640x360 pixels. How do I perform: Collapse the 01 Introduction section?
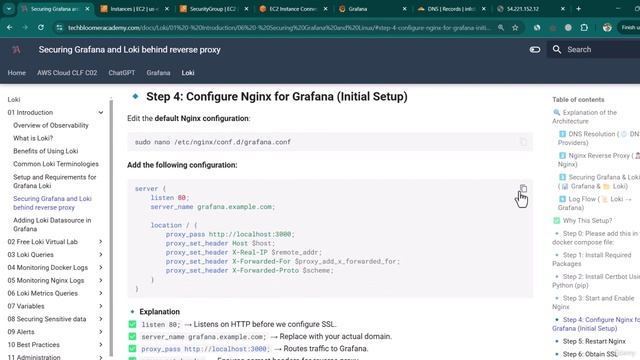(100, 112)
